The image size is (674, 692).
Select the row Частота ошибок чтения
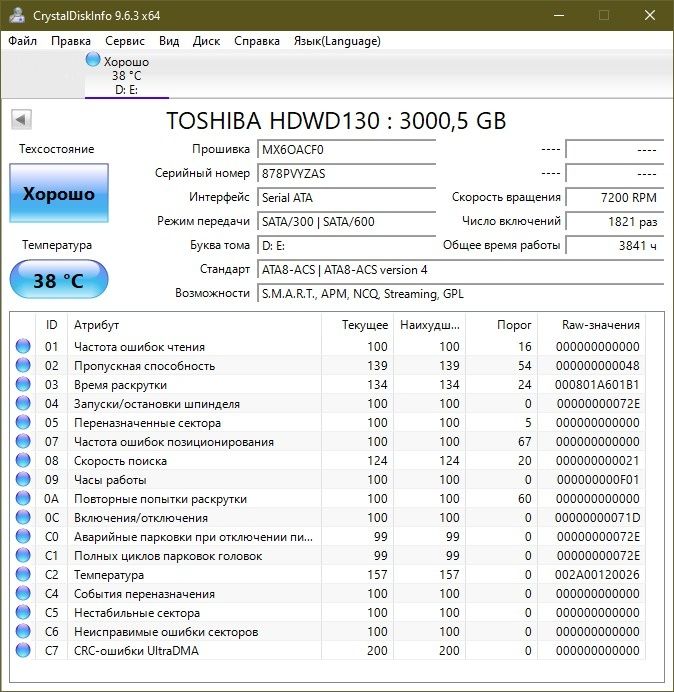328,346
